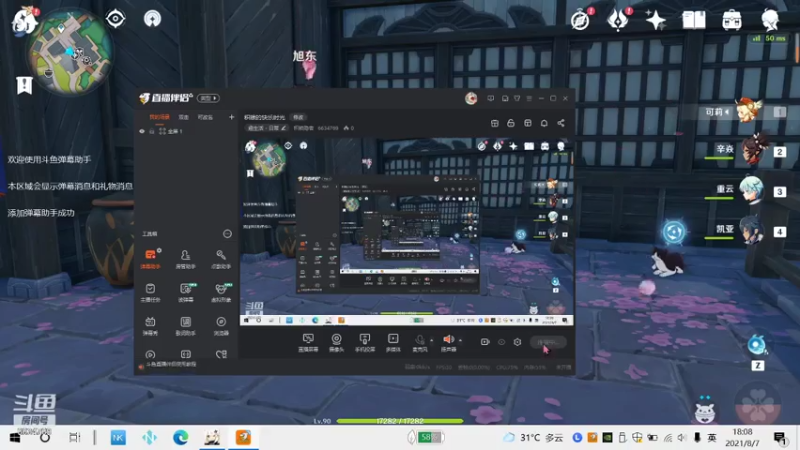Edit the stream category pill
Image resolution: width=800 pixels, height=450 pixels.
click(x=267, y=128)
